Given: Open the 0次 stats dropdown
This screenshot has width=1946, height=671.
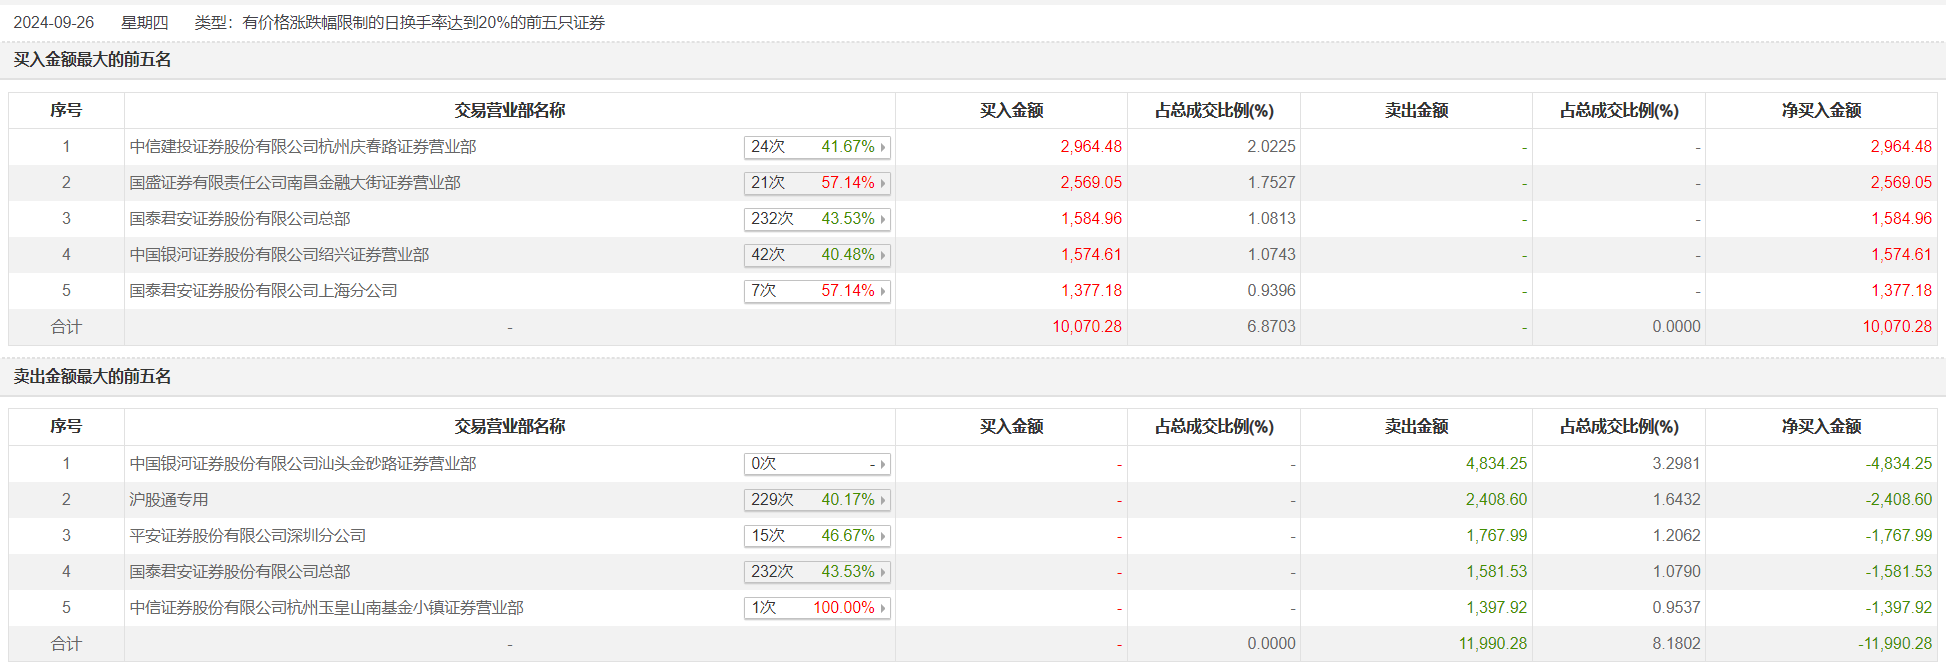Looking at the screenshot, I should point(817,464).
